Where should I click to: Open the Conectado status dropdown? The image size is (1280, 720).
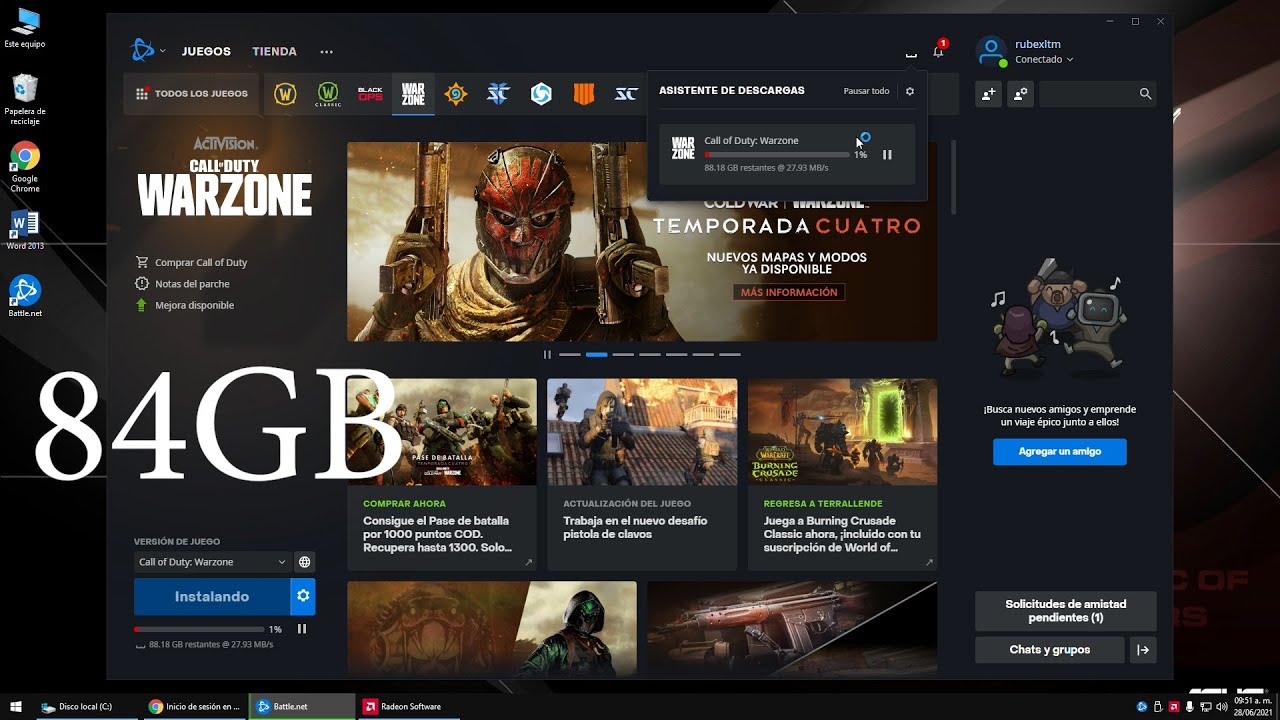[1043, 59]
